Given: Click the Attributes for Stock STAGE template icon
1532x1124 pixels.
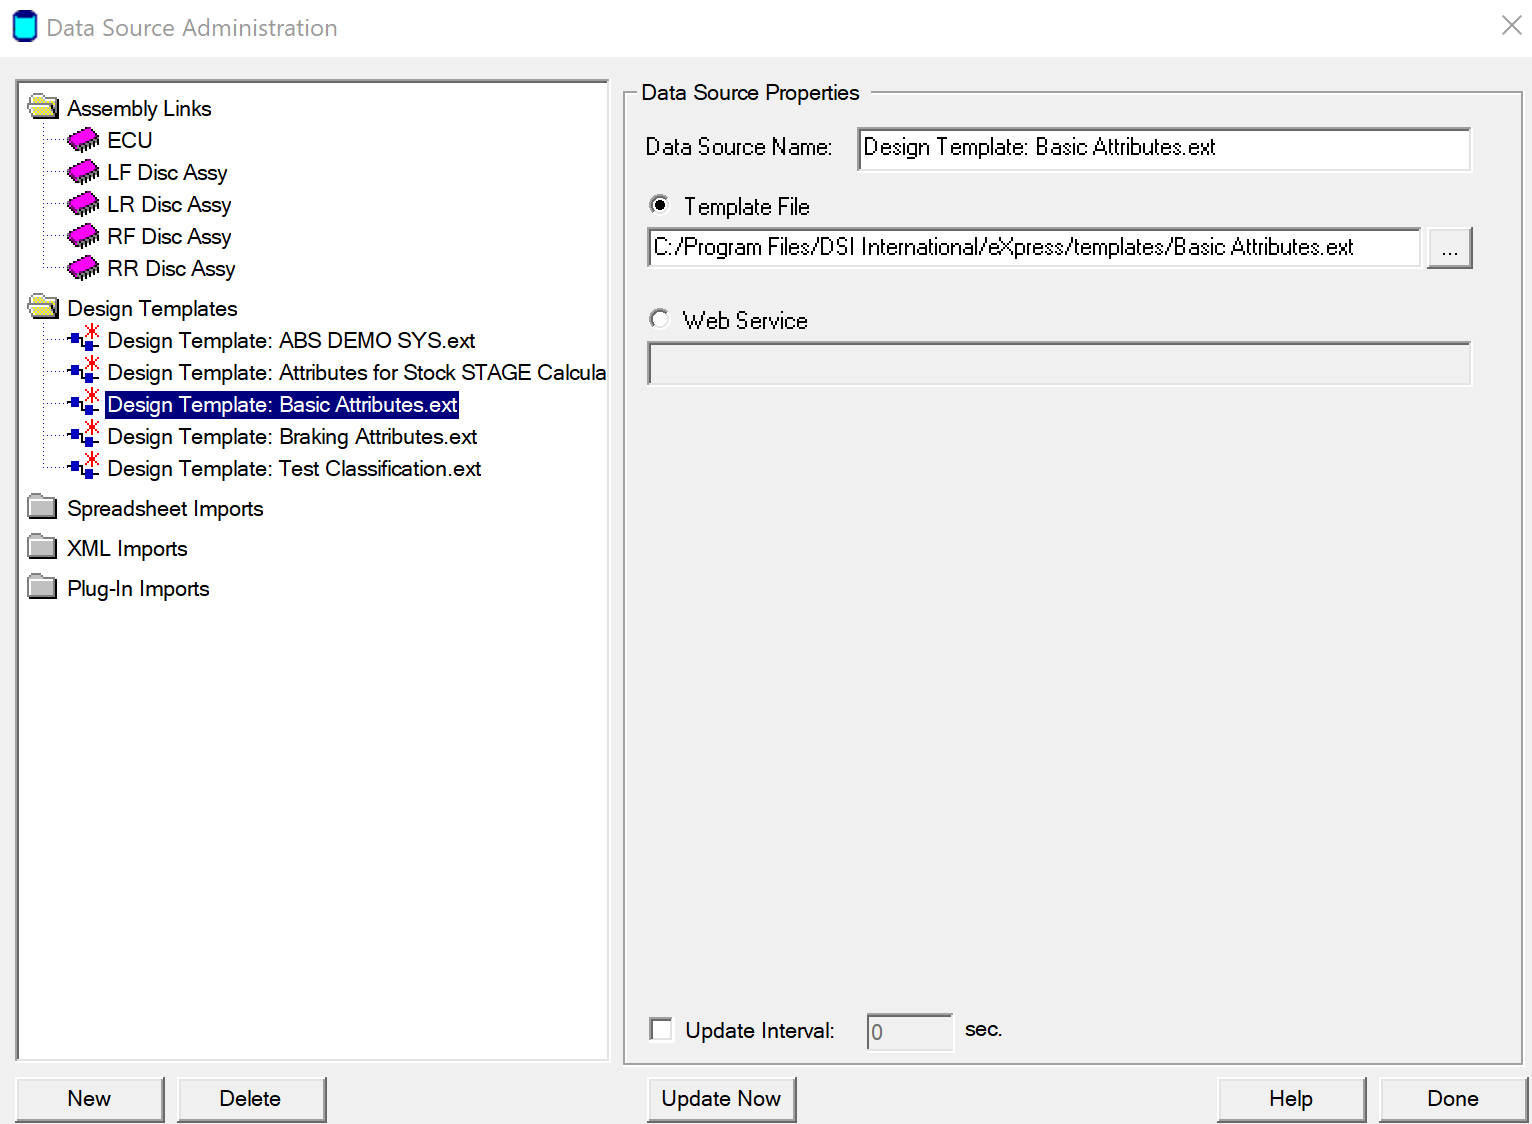Looking at the screenshot, I should [84, 370].
